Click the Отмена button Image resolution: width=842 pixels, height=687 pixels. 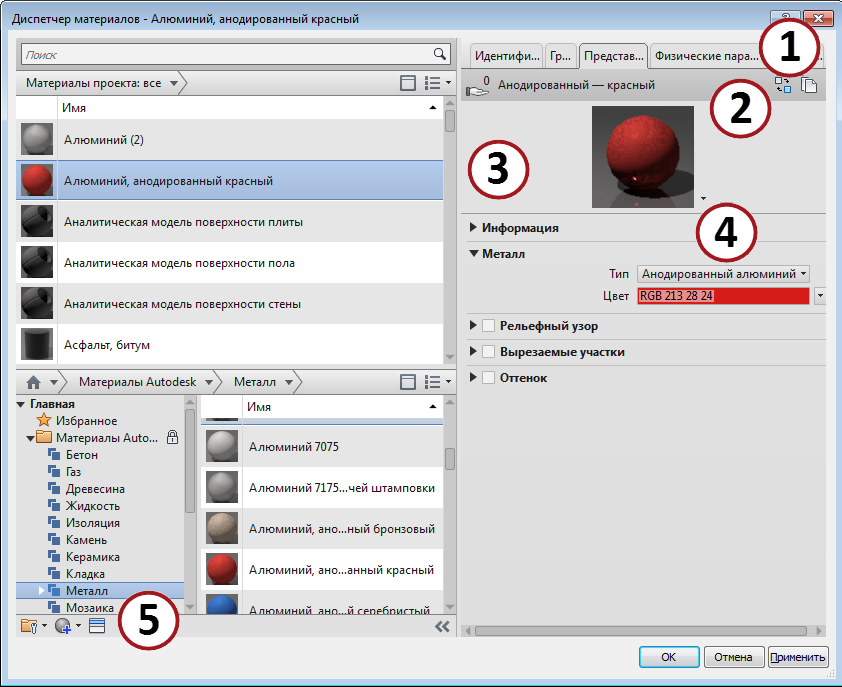coord(733,656)
